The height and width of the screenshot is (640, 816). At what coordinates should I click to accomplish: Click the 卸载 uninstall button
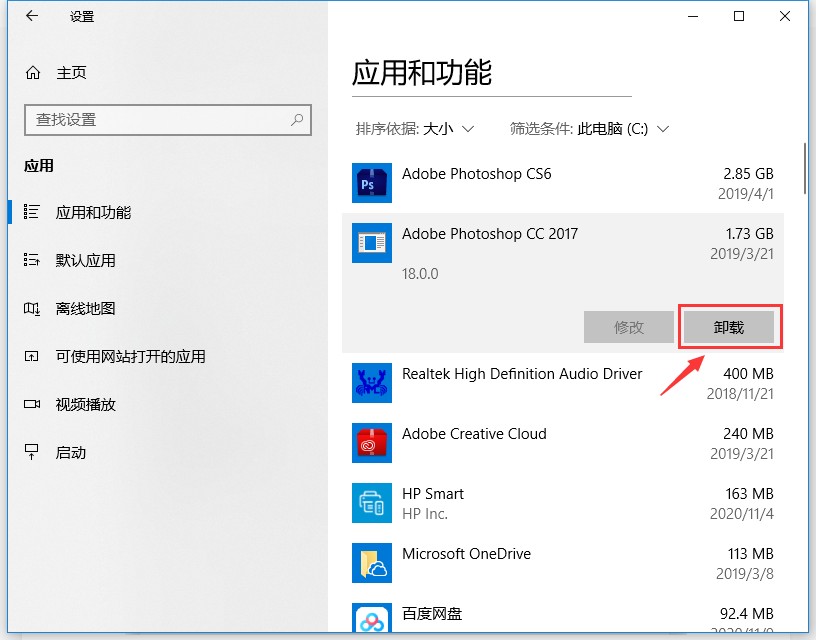729,327
